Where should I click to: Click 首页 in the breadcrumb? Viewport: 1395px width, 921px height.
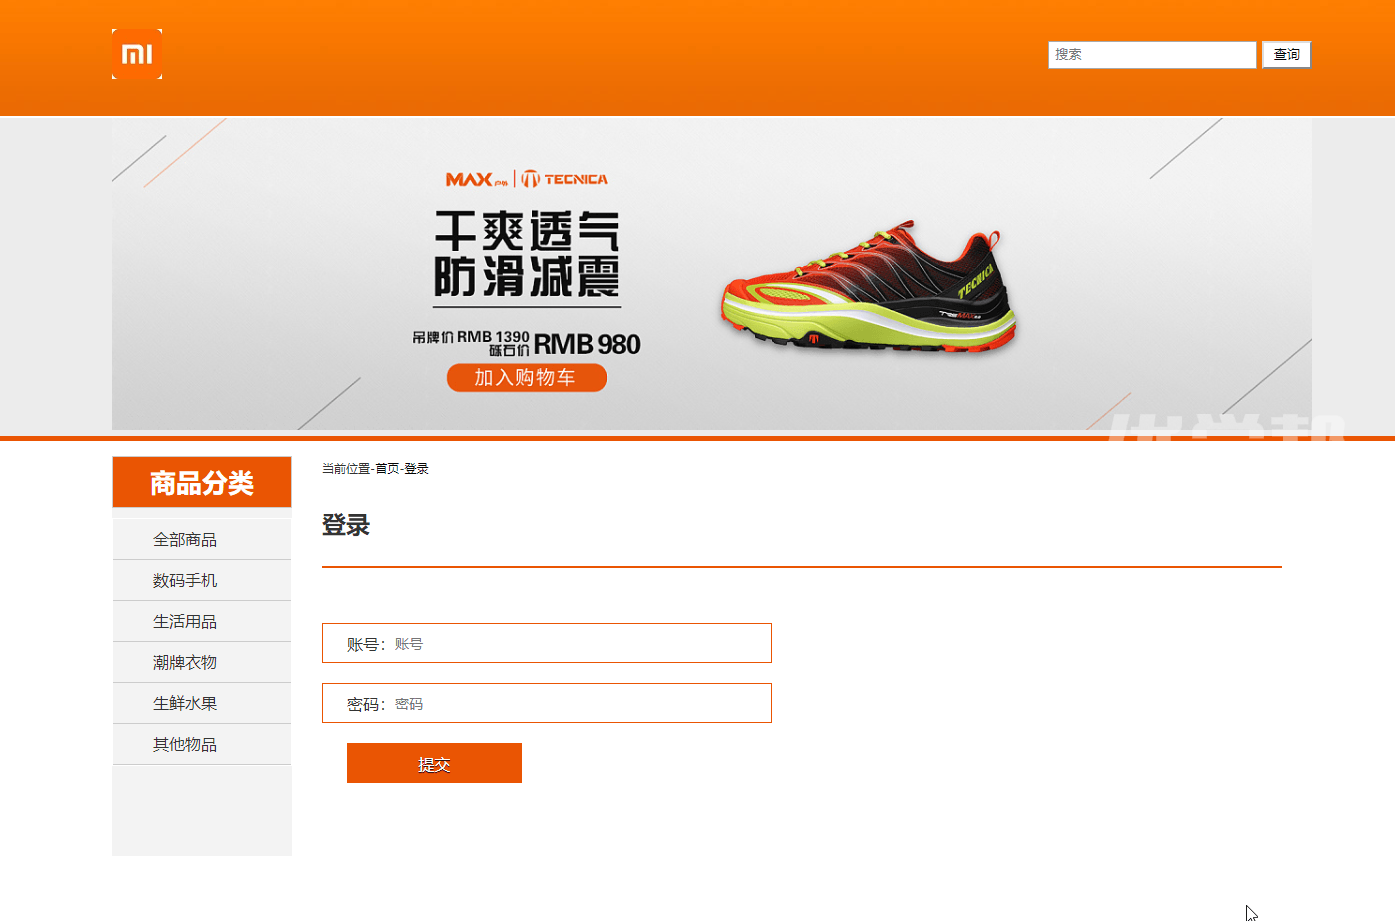point(387,469)
